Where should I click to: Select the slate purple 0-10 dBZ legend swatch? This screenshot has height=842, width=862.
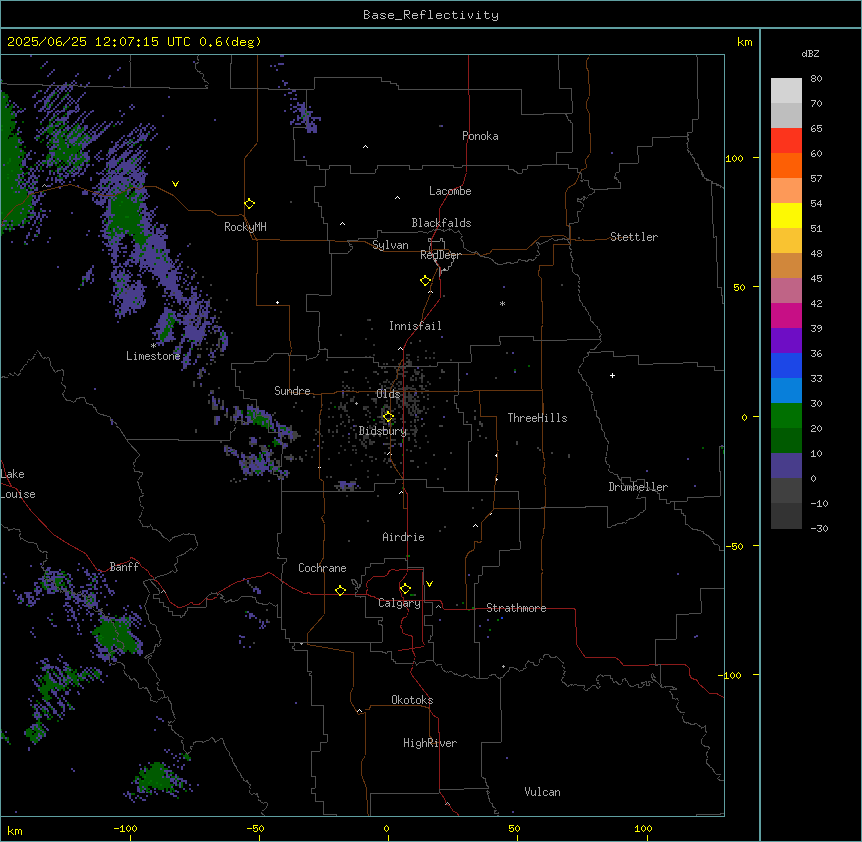[x=786, y=466]
